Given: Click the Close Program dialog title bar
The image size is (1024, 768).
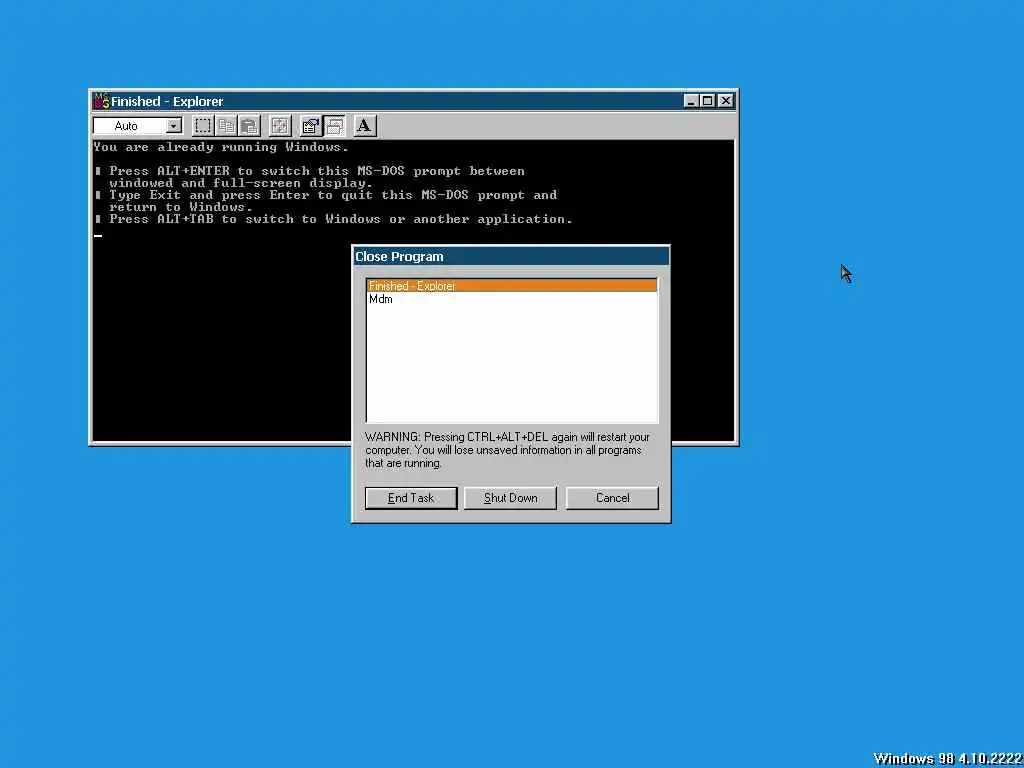Looking at the screenshot, I should pyautogui.click(x=511, y=257).
